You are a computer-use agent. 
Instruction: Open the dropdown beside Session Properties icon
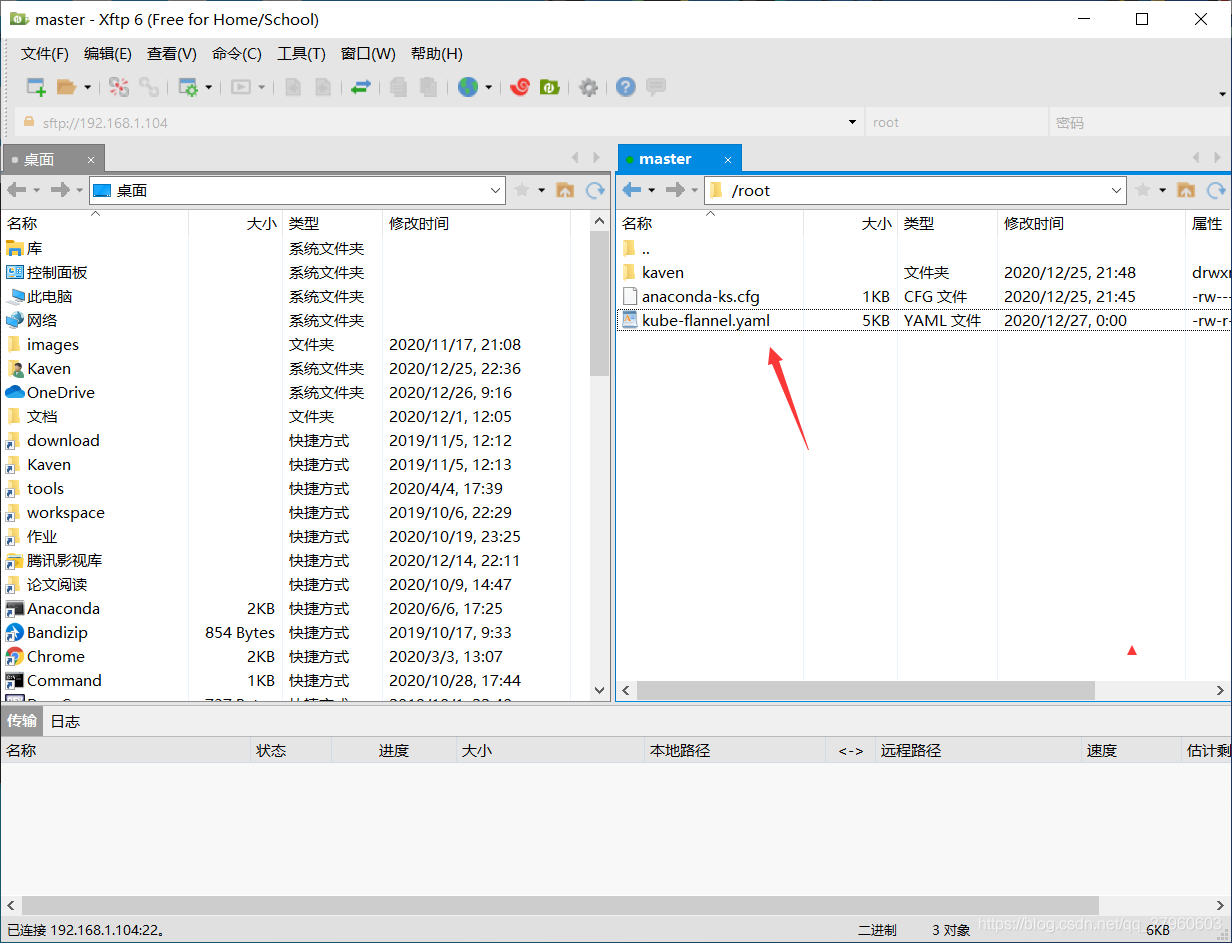click(x=209, y=87)
